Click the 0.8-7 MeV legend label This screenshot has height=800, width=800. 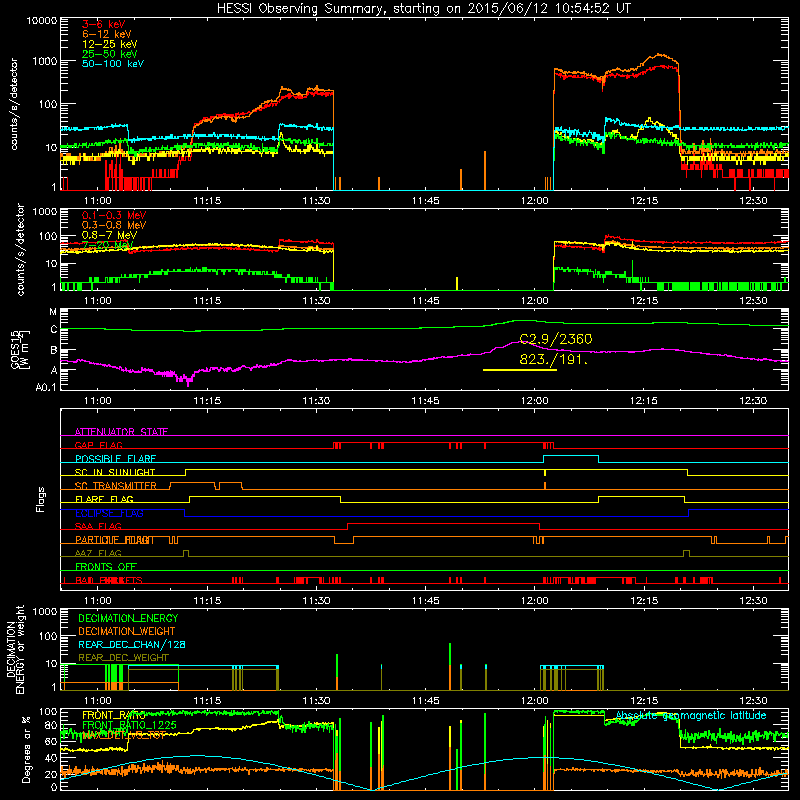110,235
